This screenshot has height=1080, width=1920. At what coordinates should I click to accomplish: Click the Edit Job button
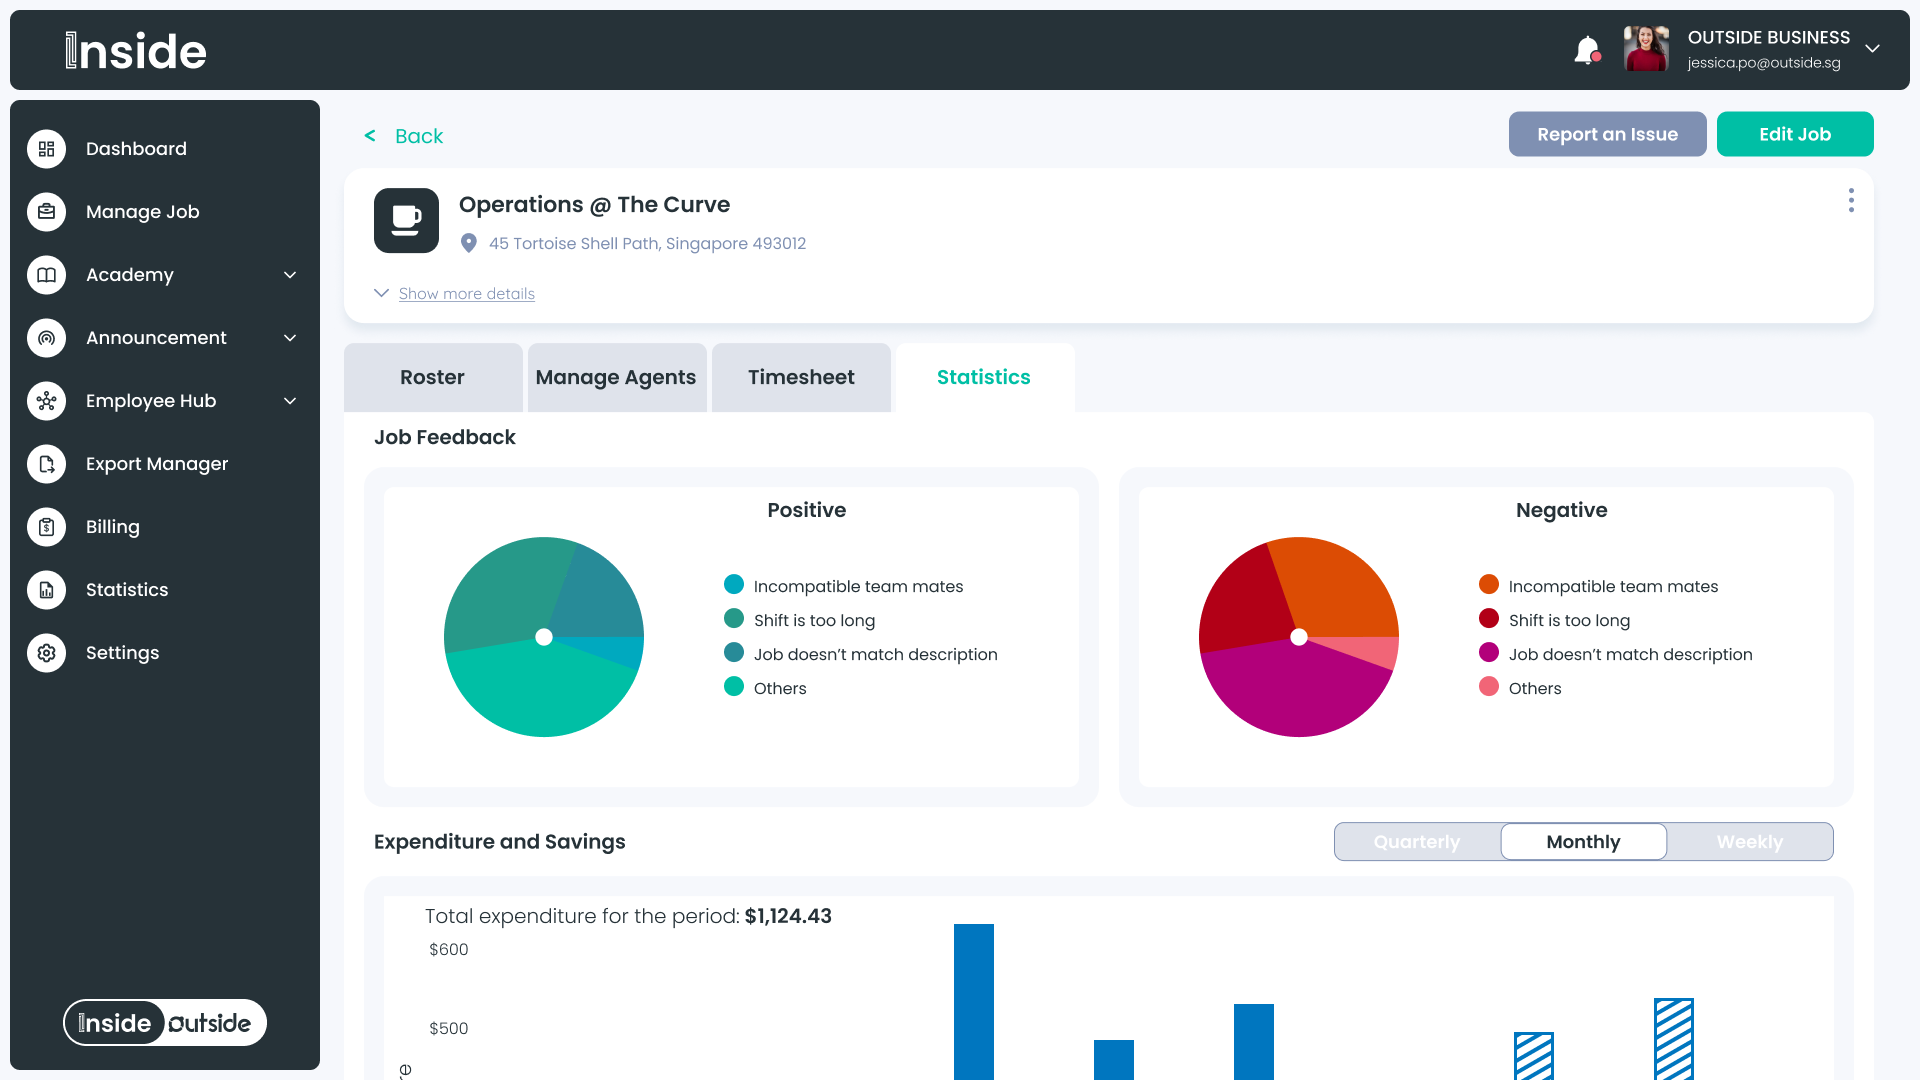click(1794, 134)
